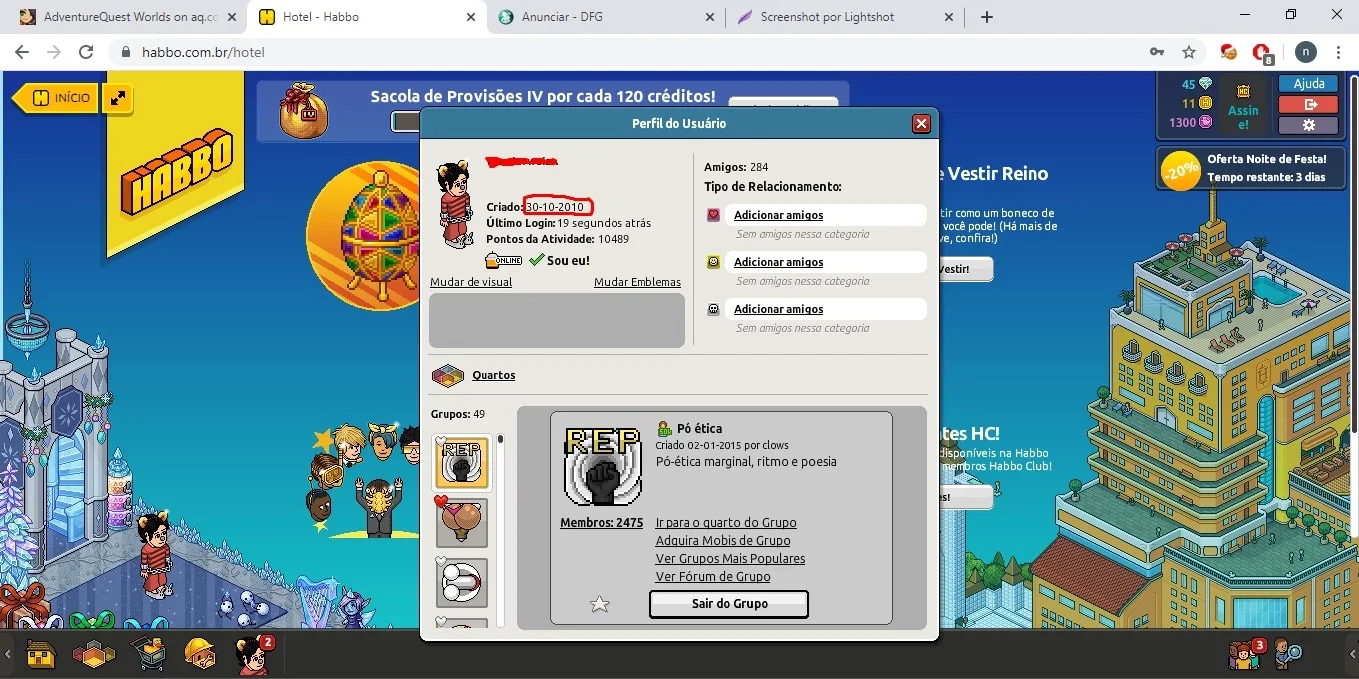This screenshot has width=1359, height=679.
Task: Reload the page
Action: (86, 52)
